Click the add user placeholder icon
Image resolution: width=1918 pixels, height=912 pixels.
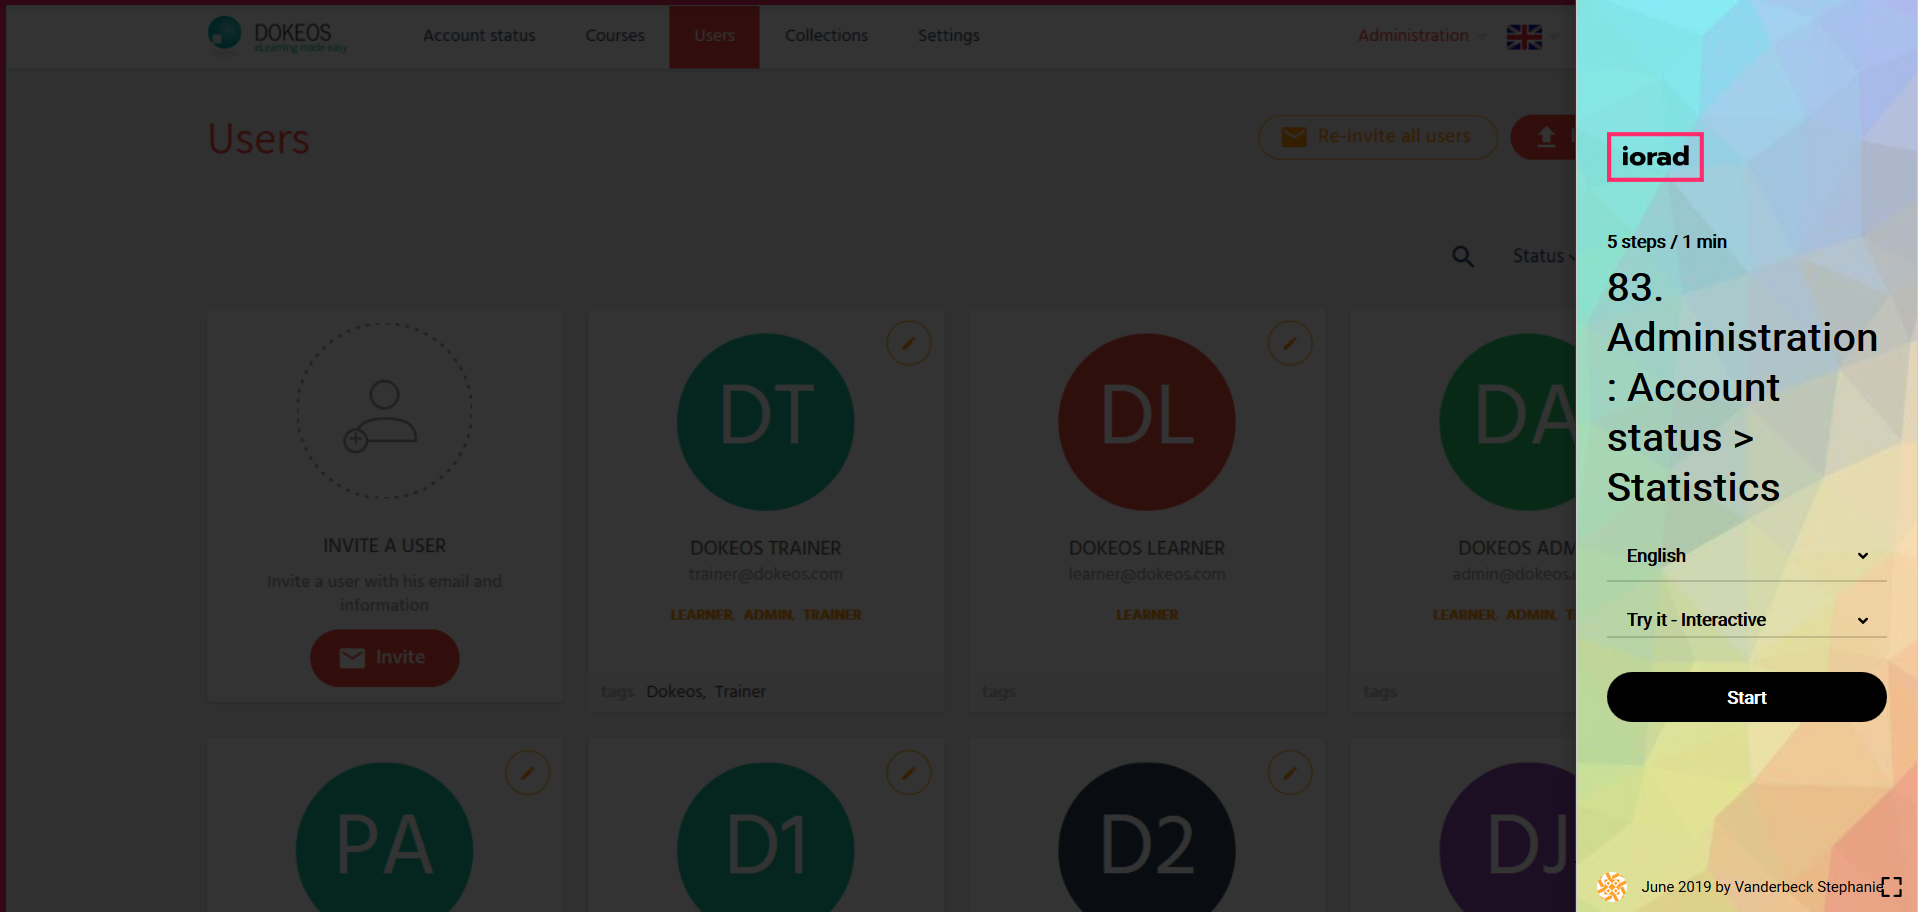point(384,411)
